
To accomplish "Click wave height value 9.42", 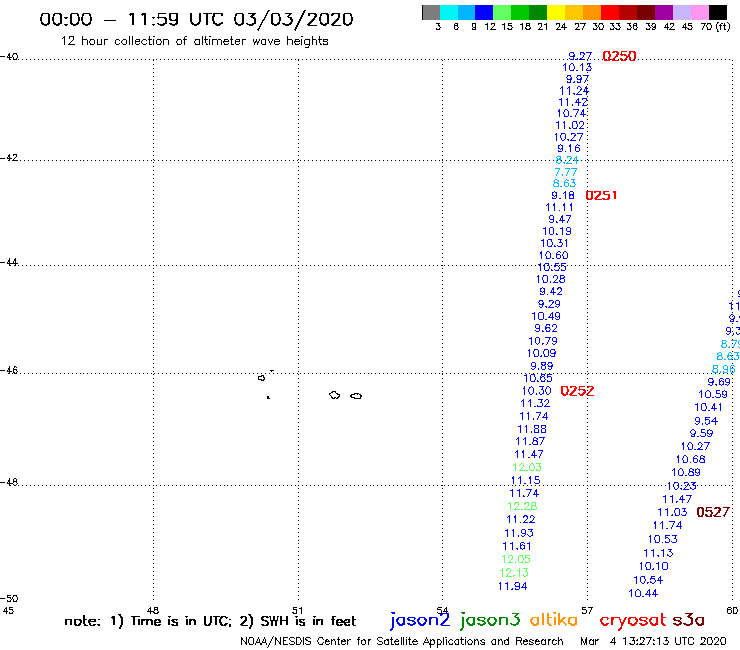I will (x=551, y=292).
